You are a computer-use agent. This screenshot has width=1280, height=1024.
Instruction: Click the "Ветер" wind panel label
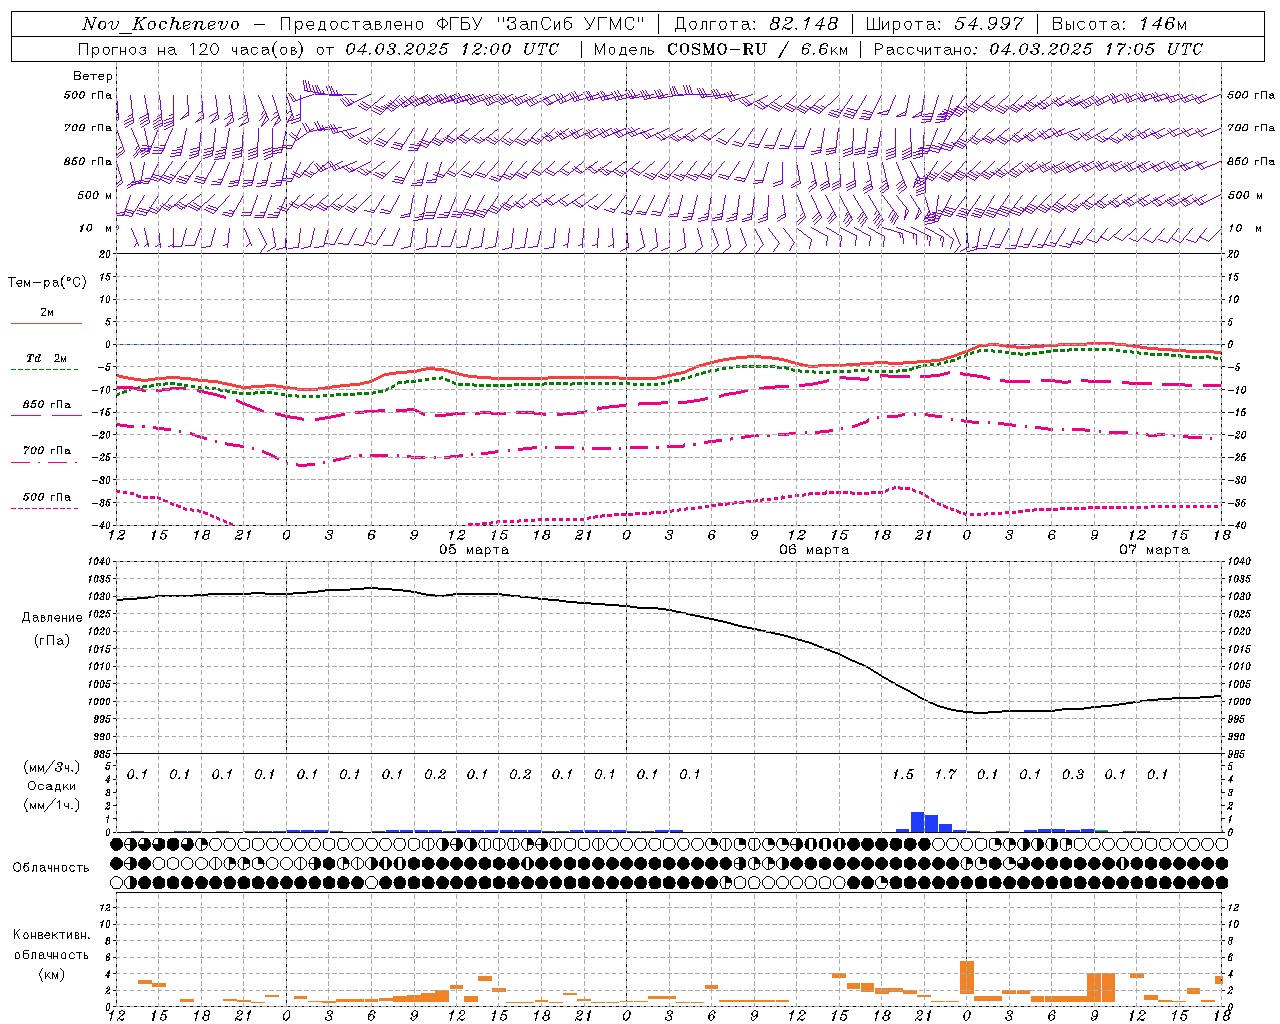[x=93, y=76]
